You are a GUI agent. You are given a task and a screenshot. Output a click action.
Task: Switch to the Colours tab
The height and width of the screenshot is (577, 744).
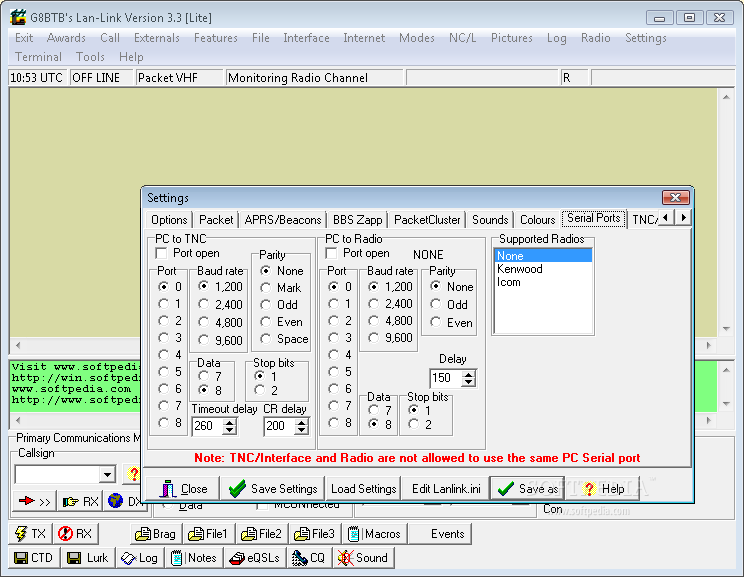[538, 220]
